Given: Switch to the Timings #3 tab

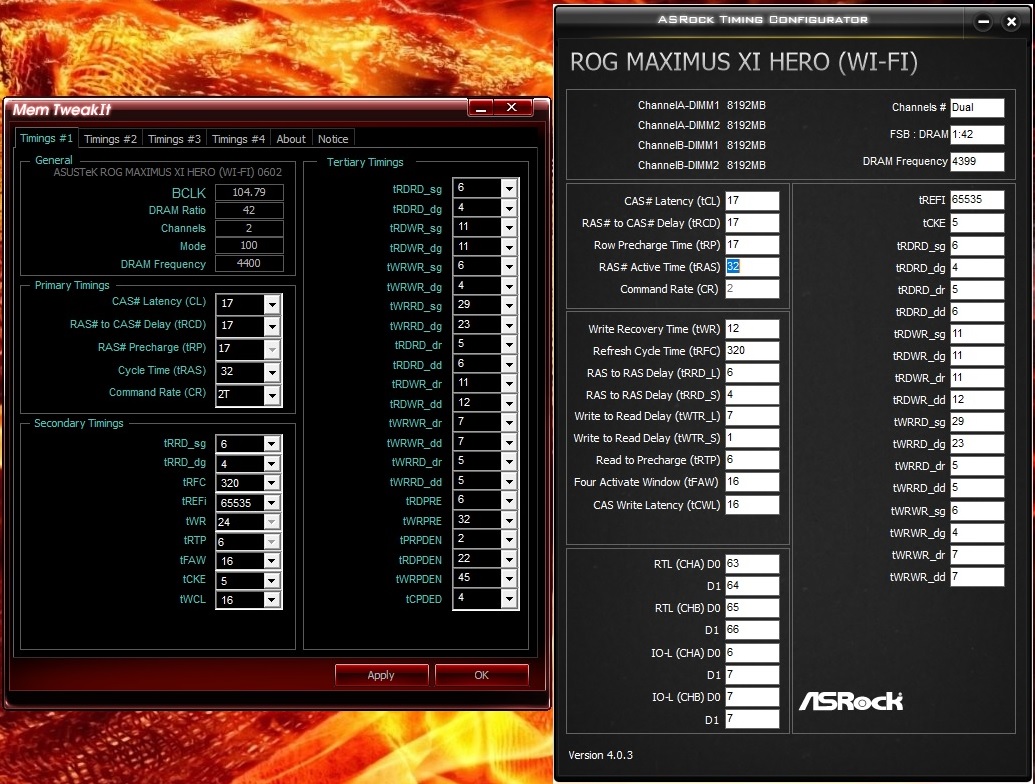Looking at the screenshot, I should [174, 139].
